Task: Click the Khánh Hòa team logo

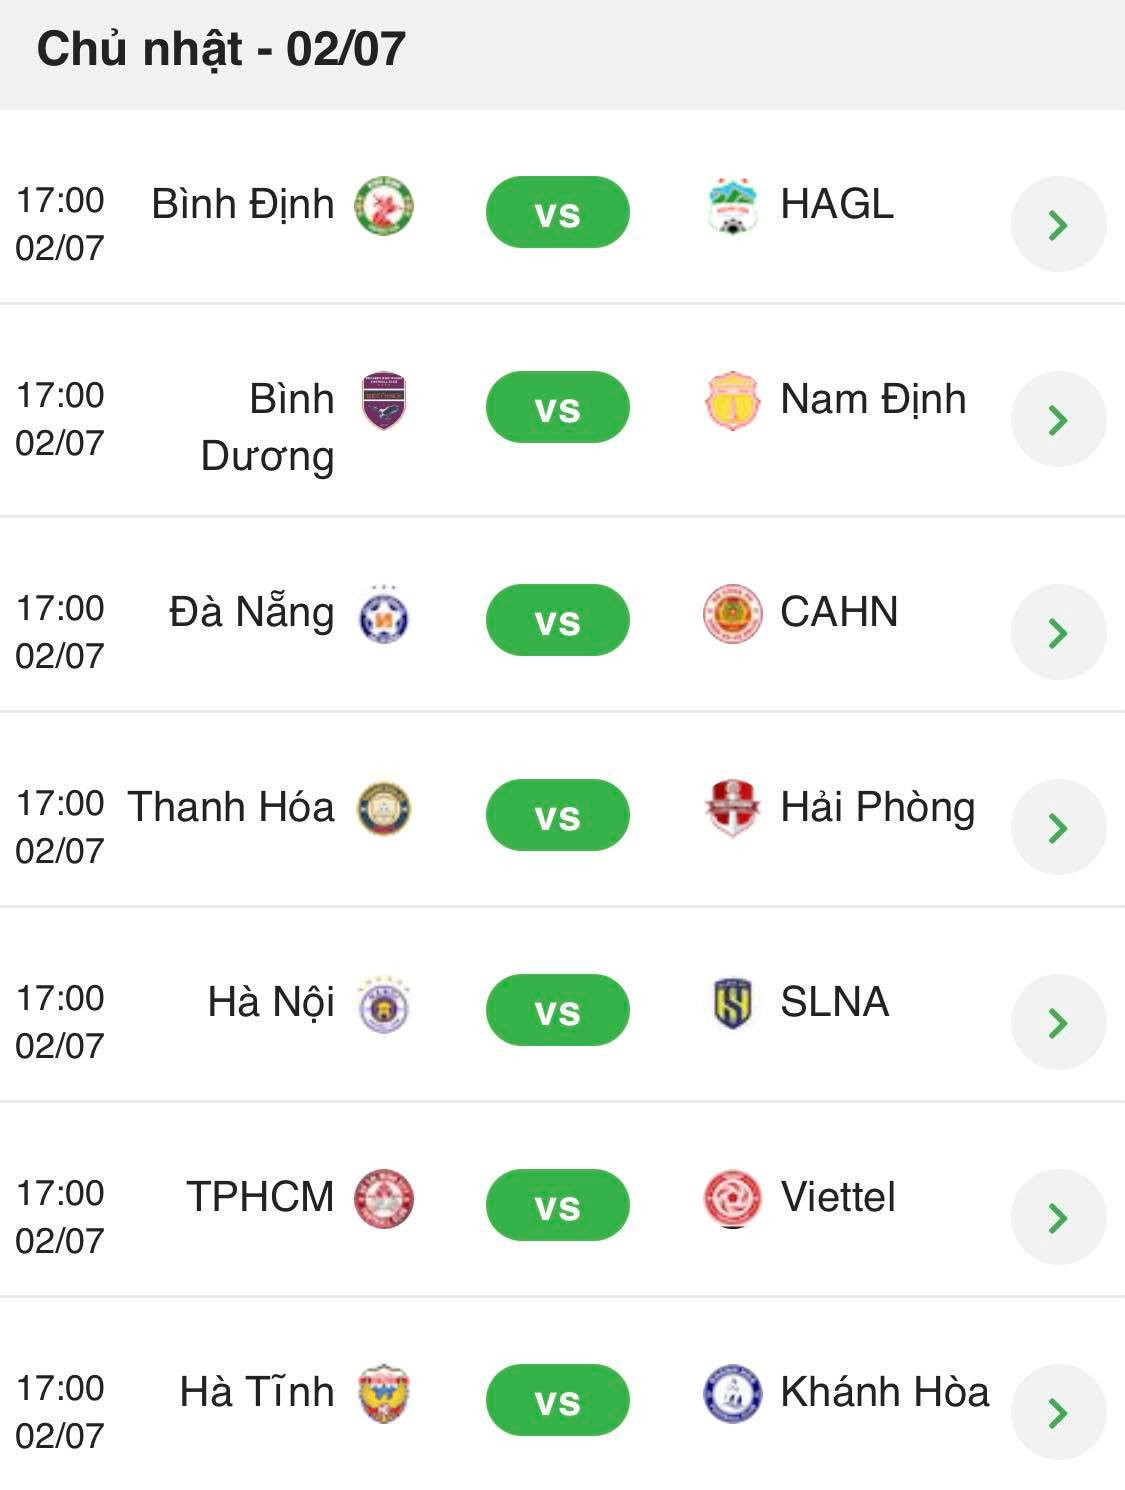Action: point(732,1393)
